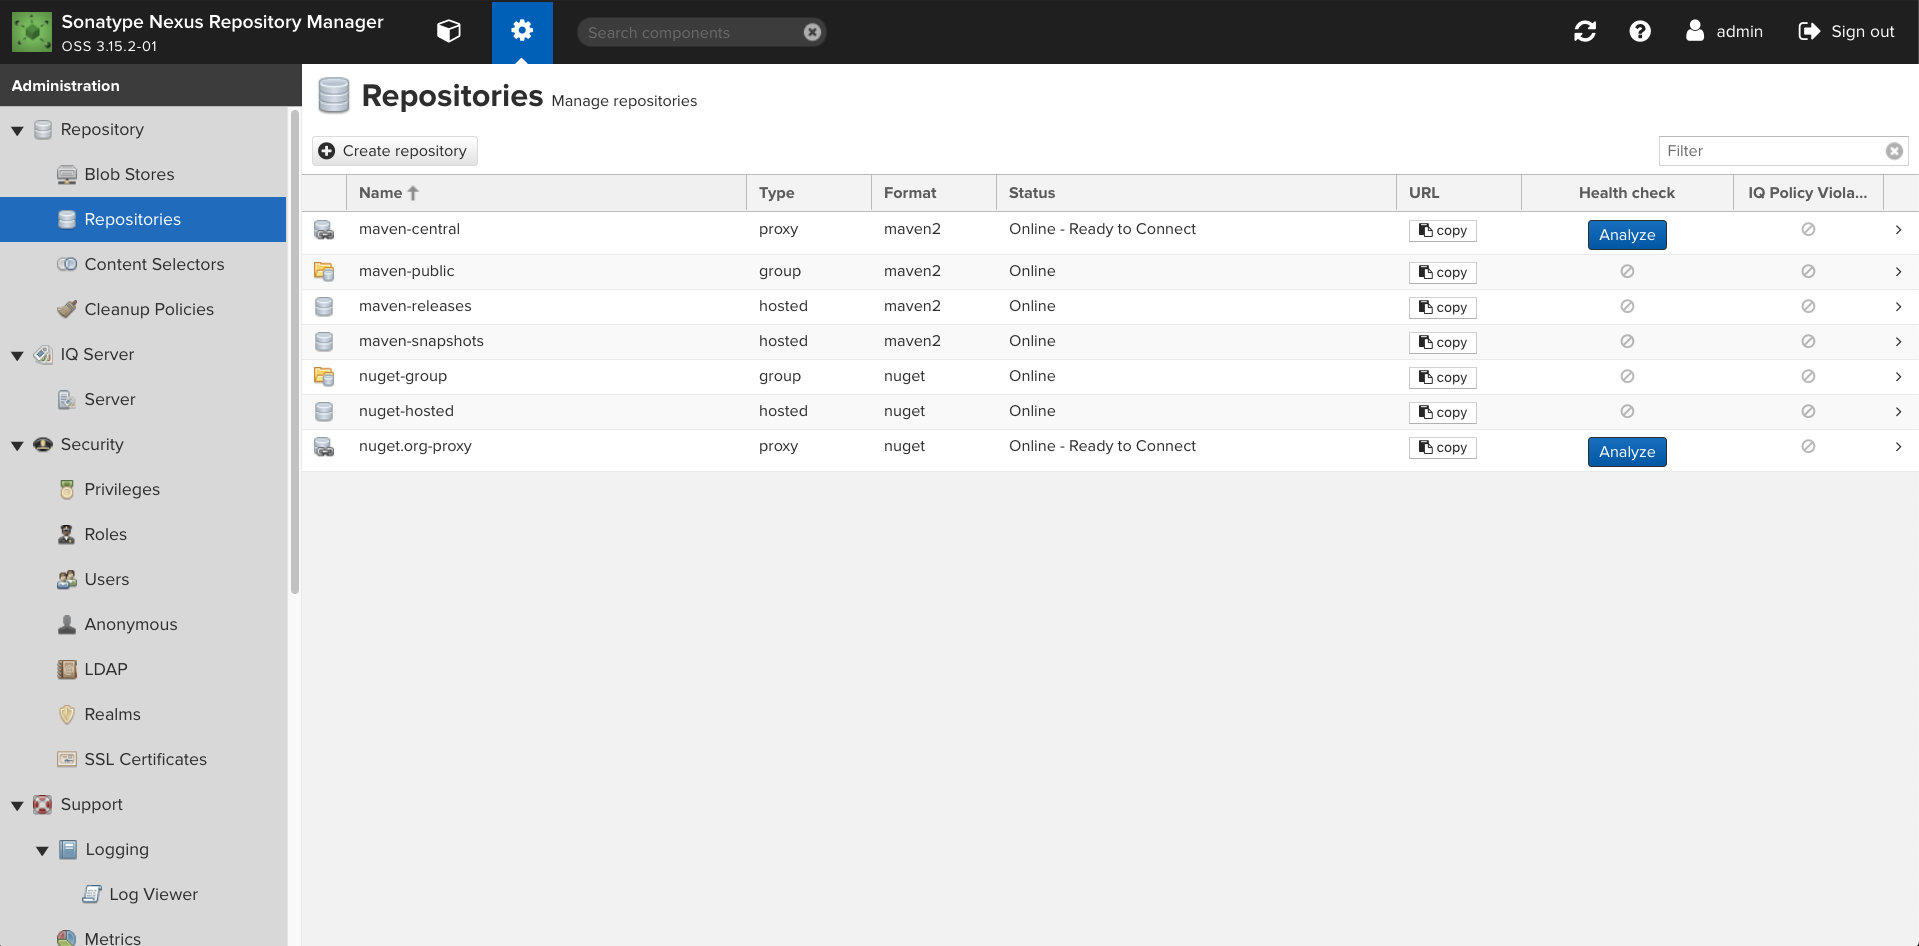Image resolution: width=1919 pixels, height=946 pixels.
Task: Clear the search components box
Action: [x=812, y=33]
